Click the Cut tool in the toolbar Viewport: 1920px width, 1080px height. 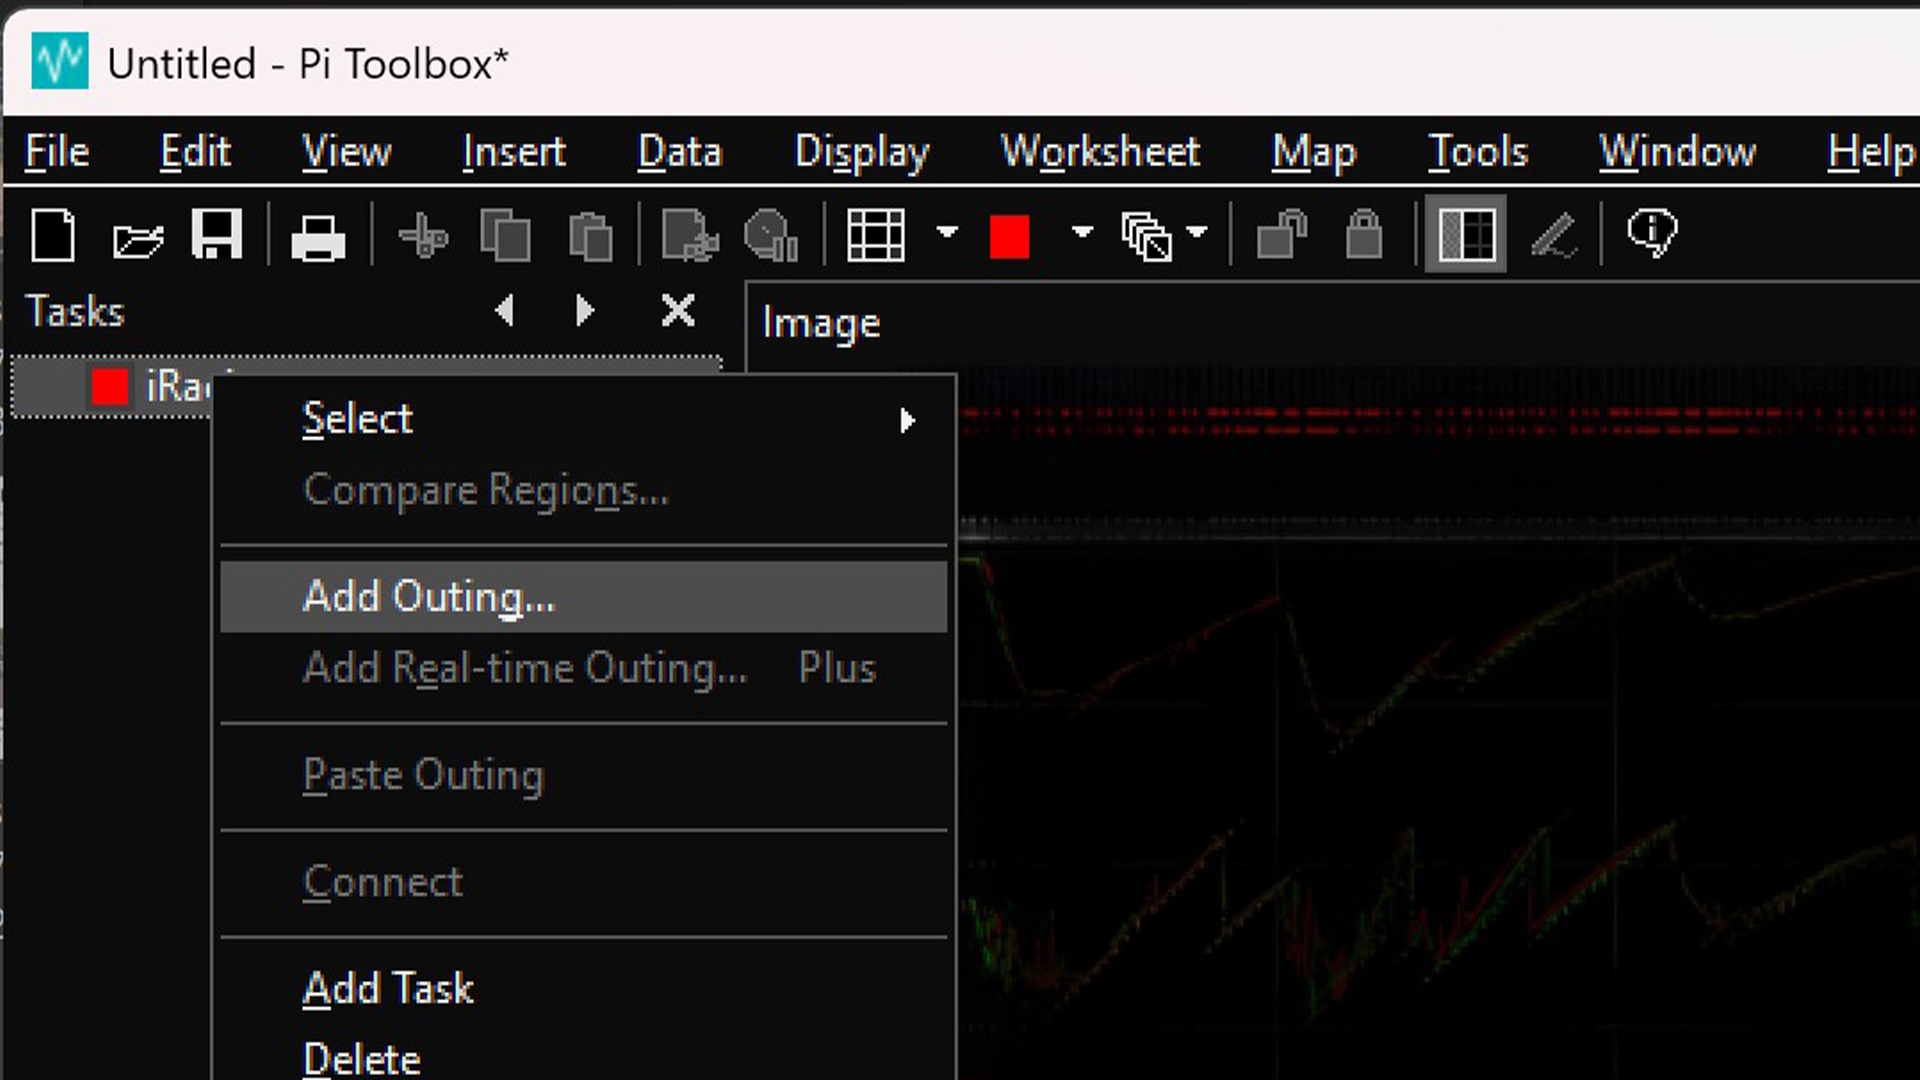coord(422,235)
